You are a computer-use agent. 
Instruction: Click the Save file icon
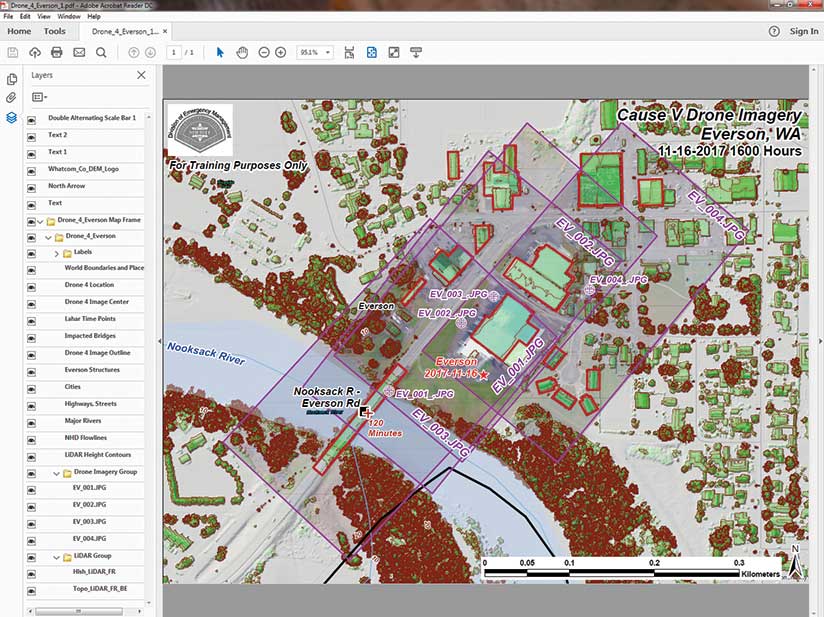[13, 53]
